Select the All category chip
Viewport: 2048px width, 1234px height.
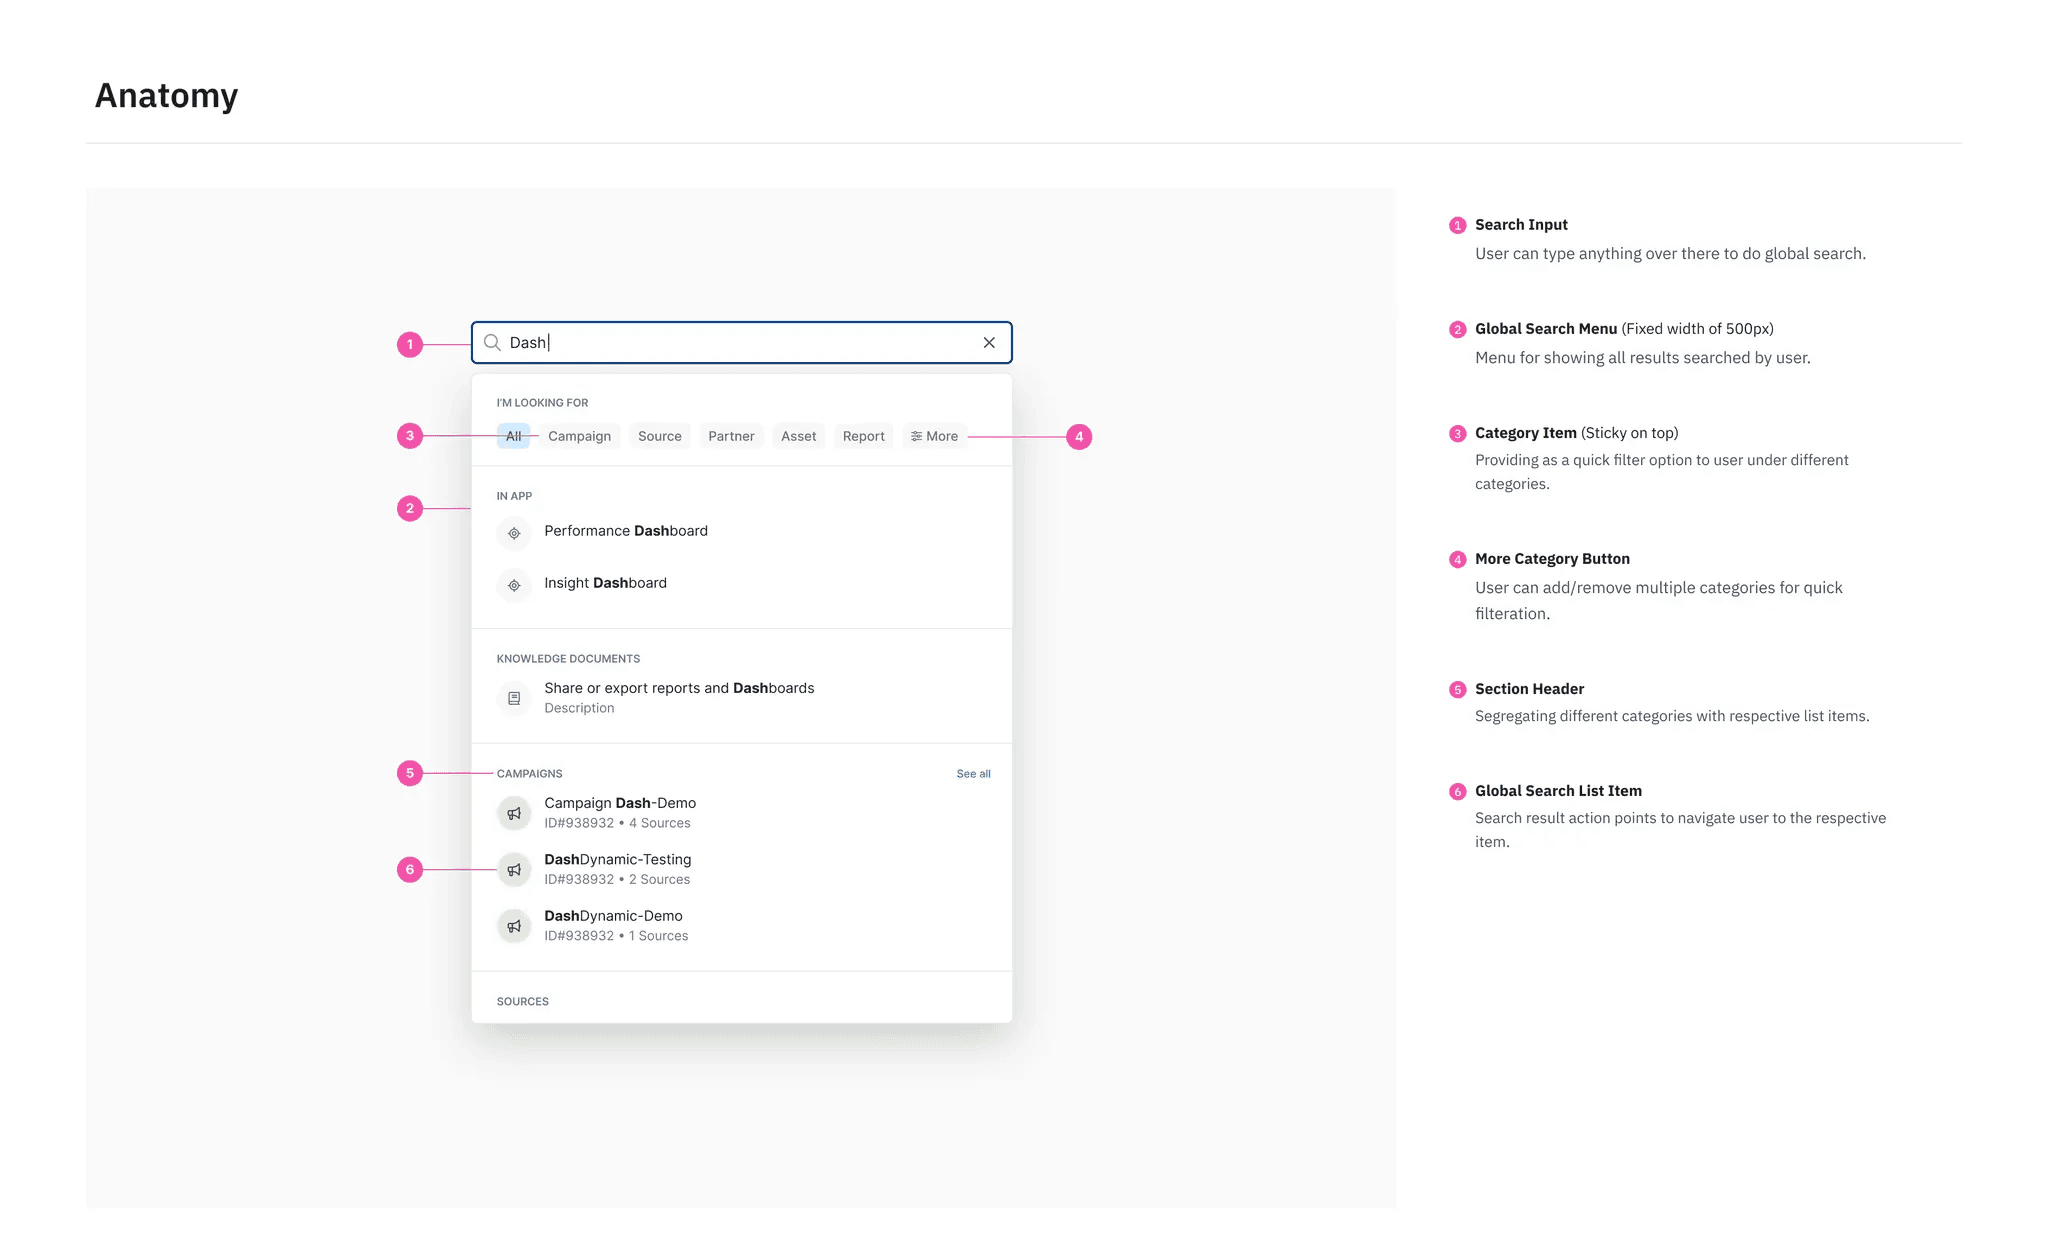pos(513,436)
